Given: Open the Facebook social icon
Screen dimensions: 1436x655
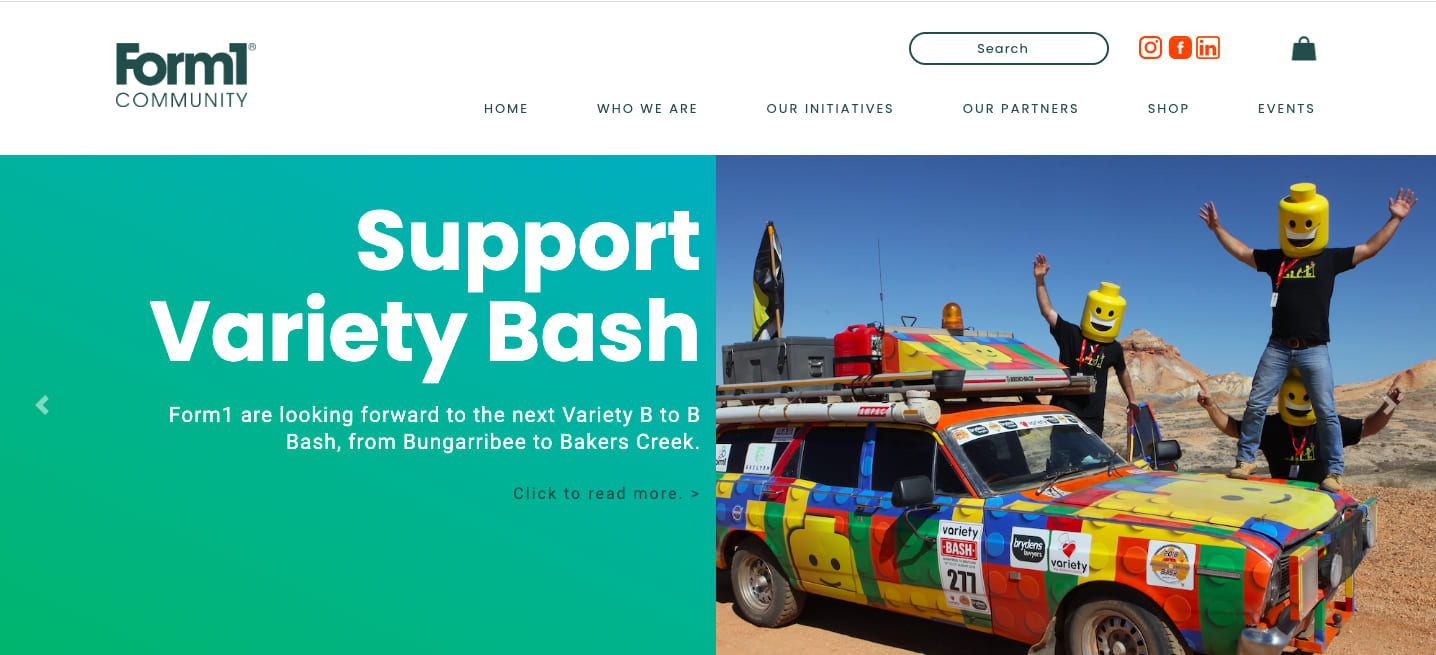Looking at the screenshot, I should 1180,47.
